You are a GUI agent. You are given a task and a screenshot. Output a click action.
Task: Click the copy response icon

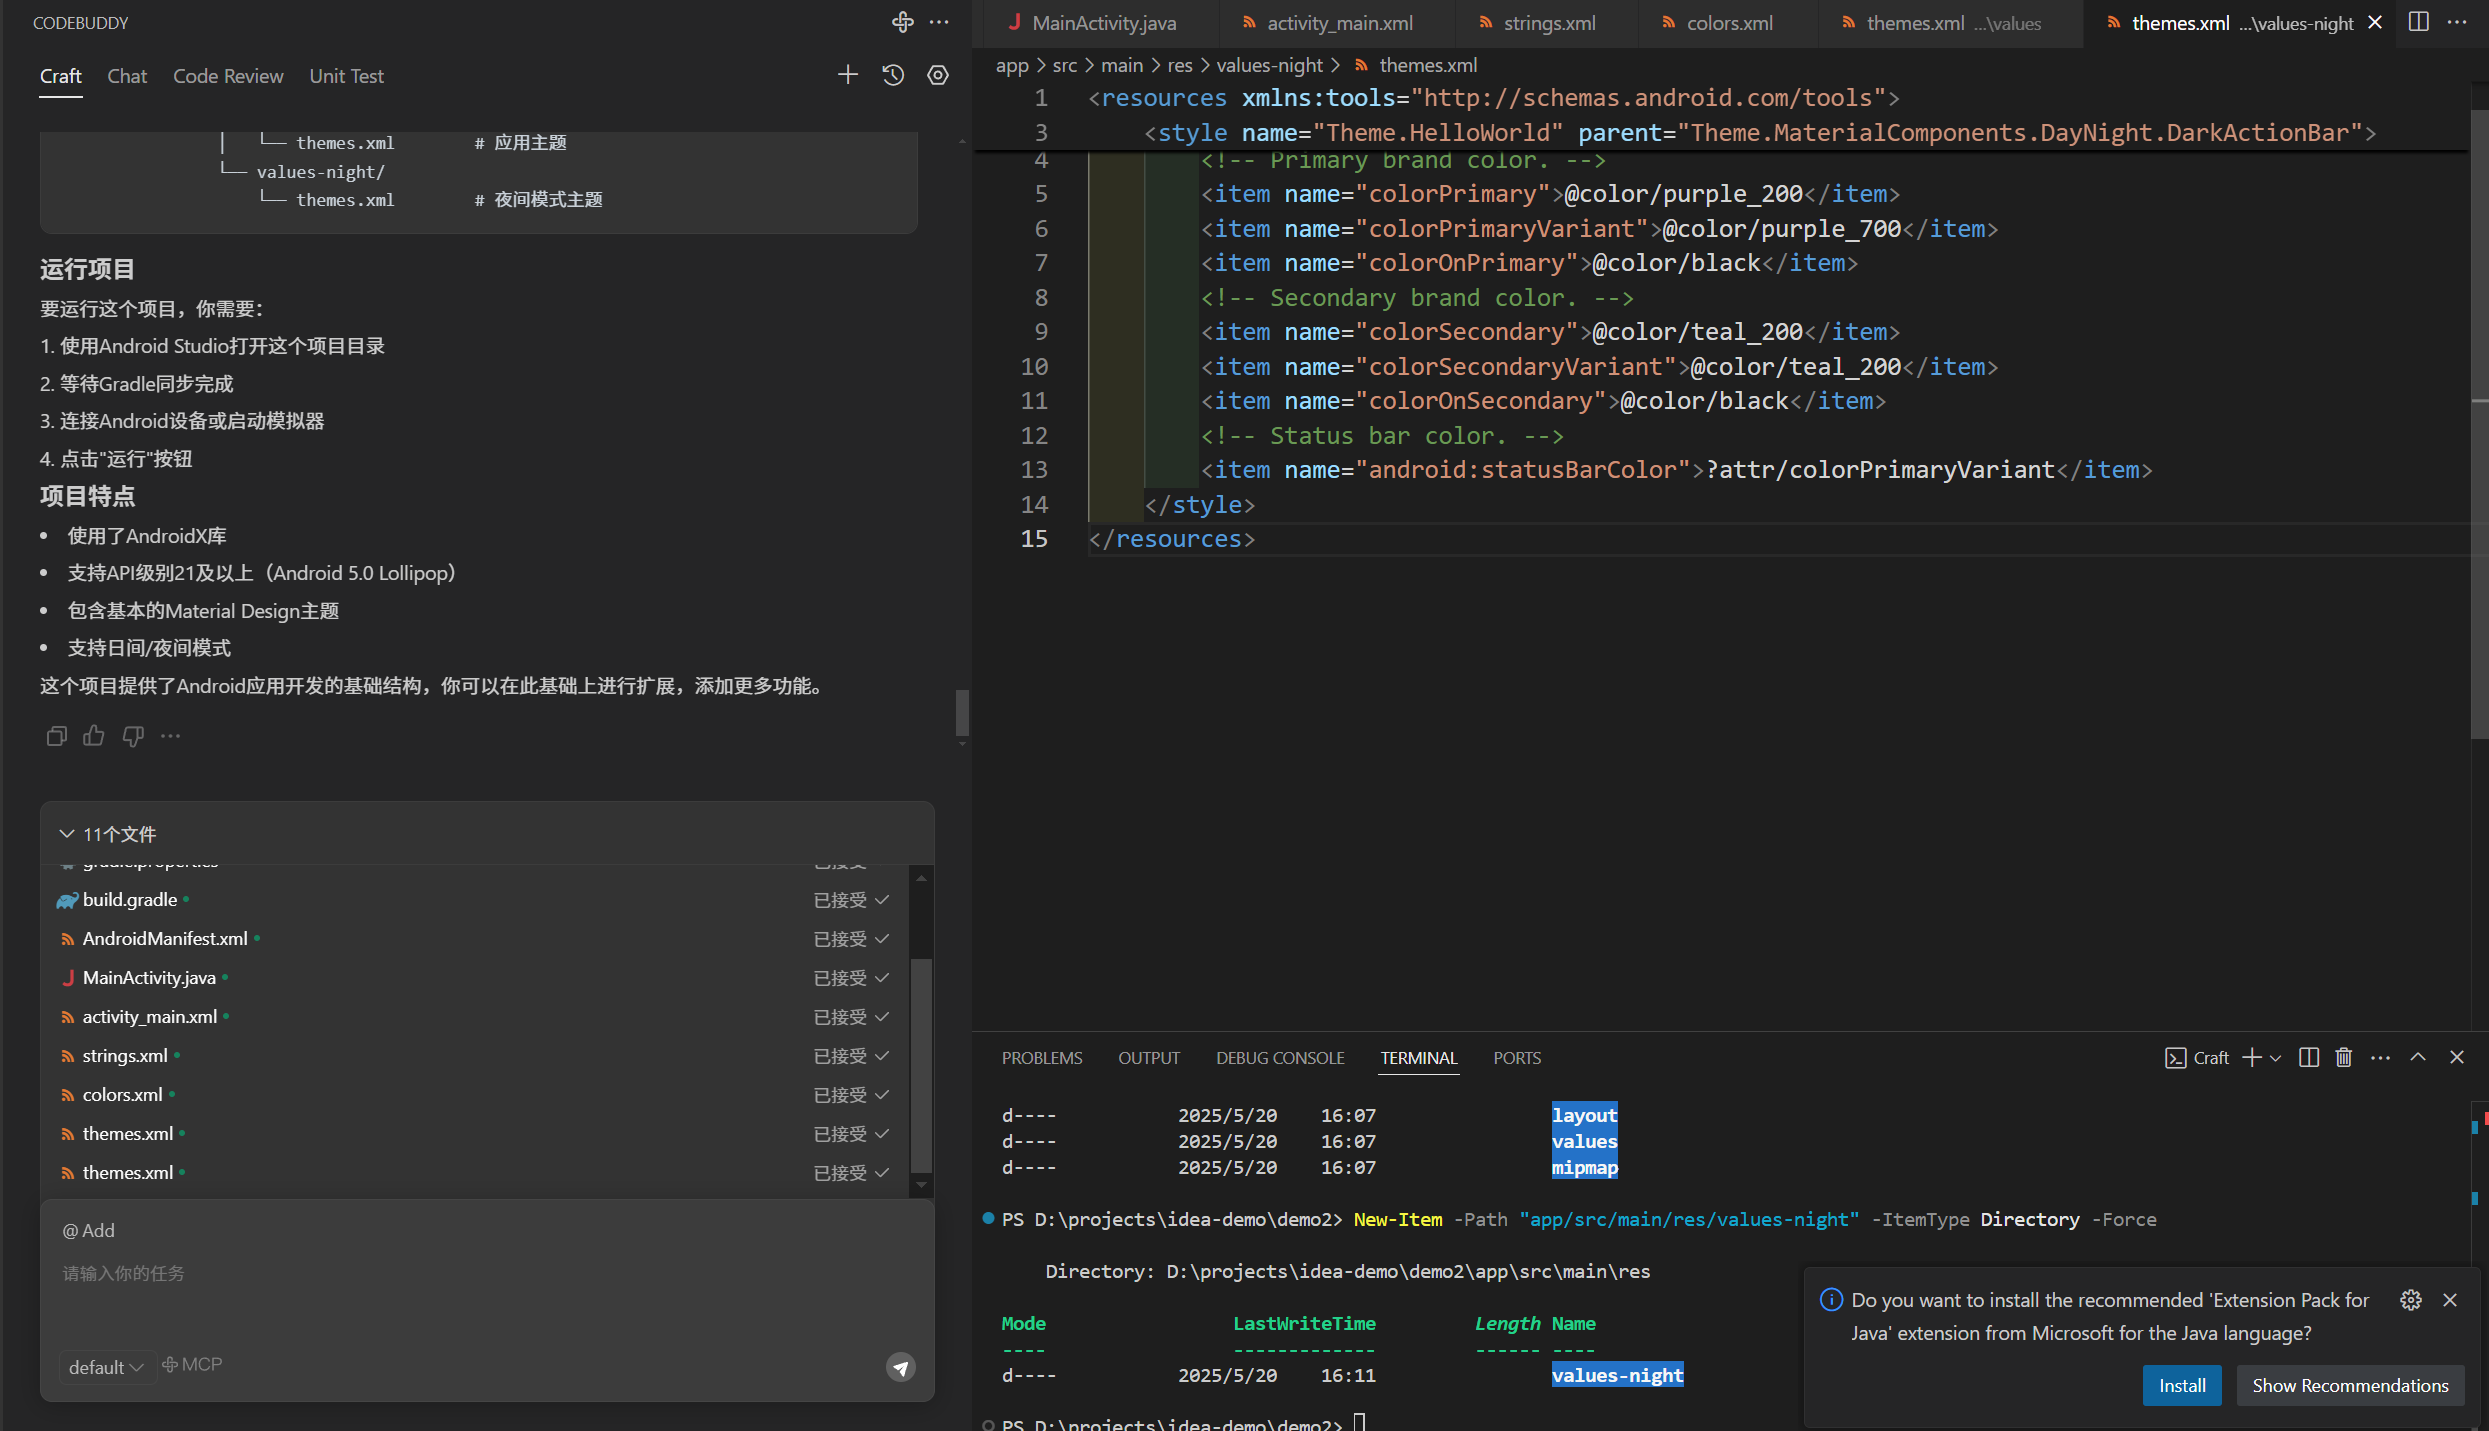click(x=56, y=736)
